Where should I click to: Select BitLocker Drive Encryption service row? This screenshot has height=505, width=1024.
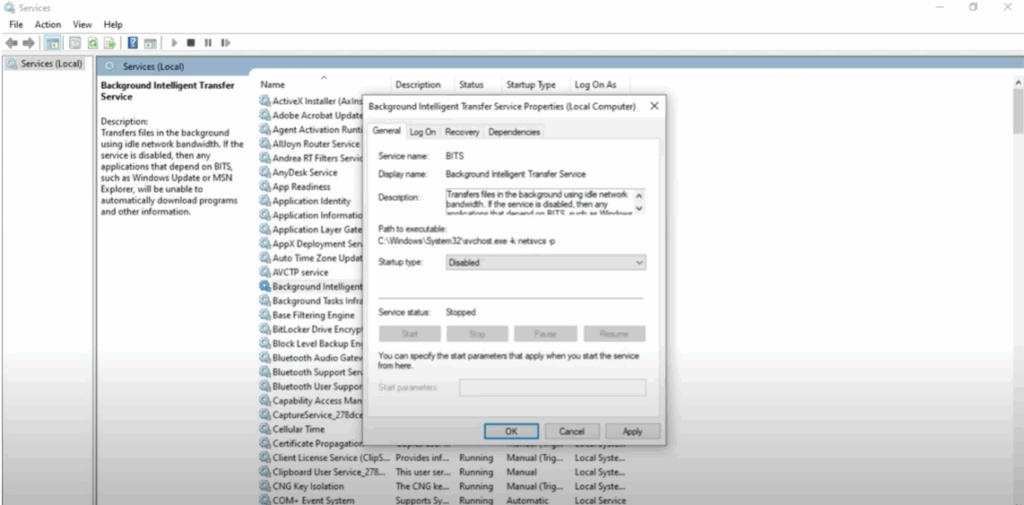[x=311, y=329]
